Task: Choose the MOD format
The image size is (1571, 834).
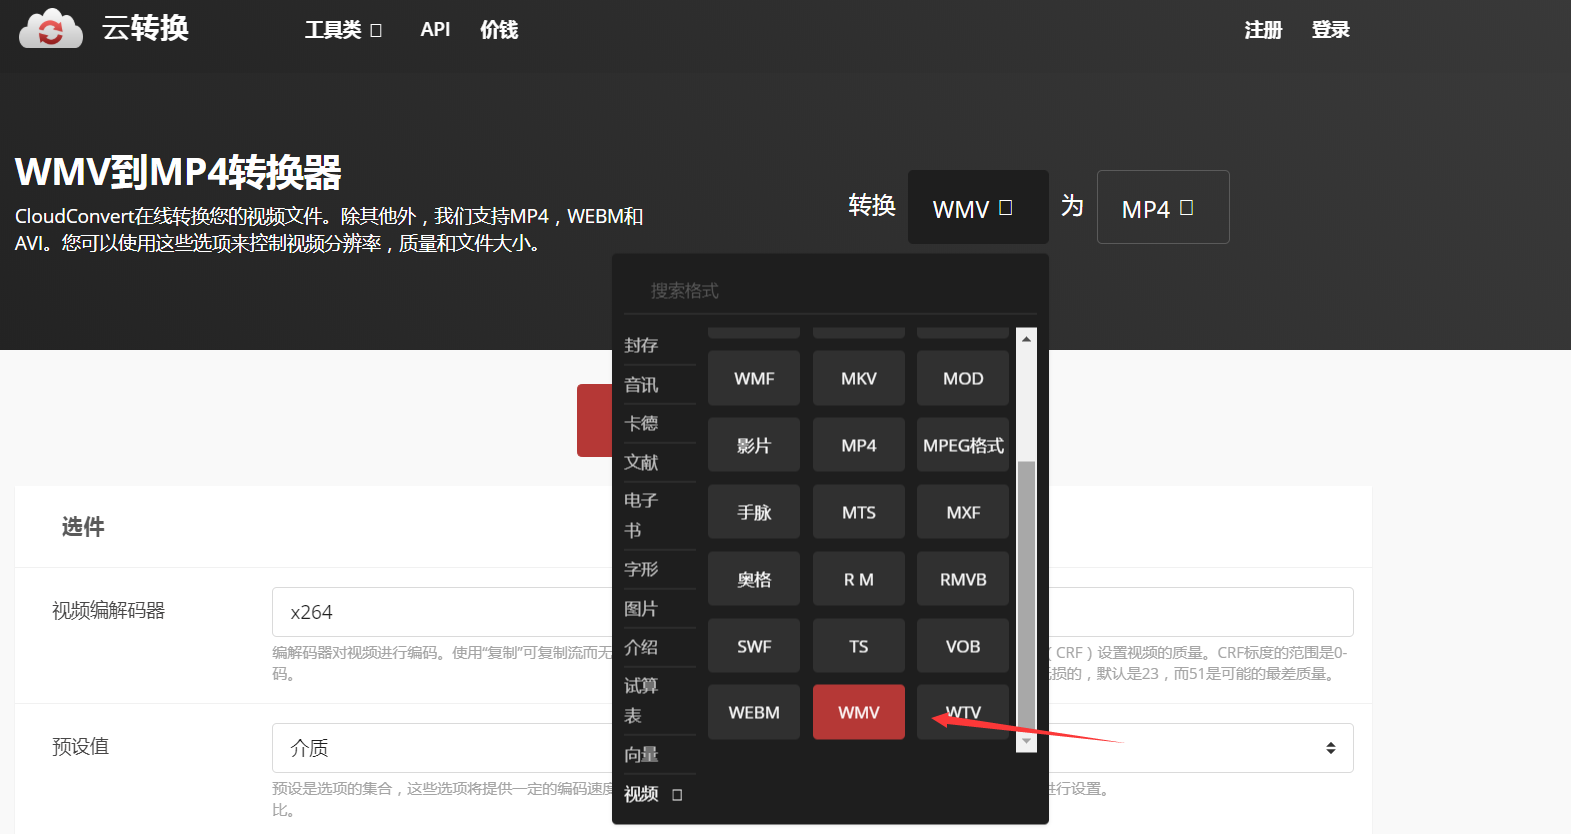Action: pos(963,378)
